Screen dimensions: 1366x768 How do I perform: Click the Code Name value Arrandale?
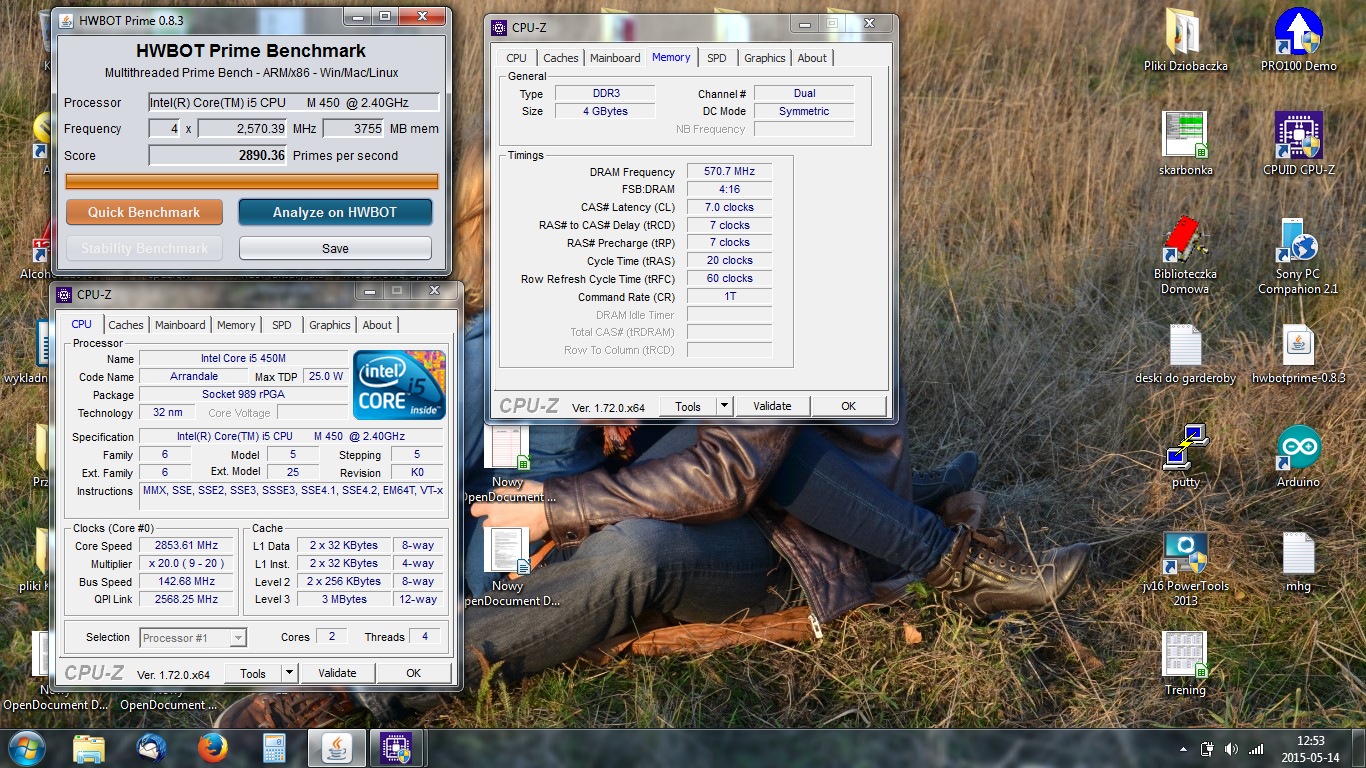point(195,376)
